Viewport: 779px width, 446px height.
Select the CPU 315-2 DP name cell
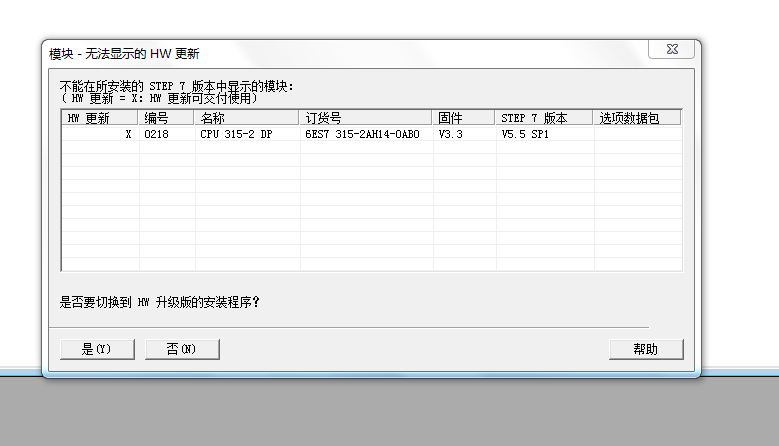tap(236, 134)
